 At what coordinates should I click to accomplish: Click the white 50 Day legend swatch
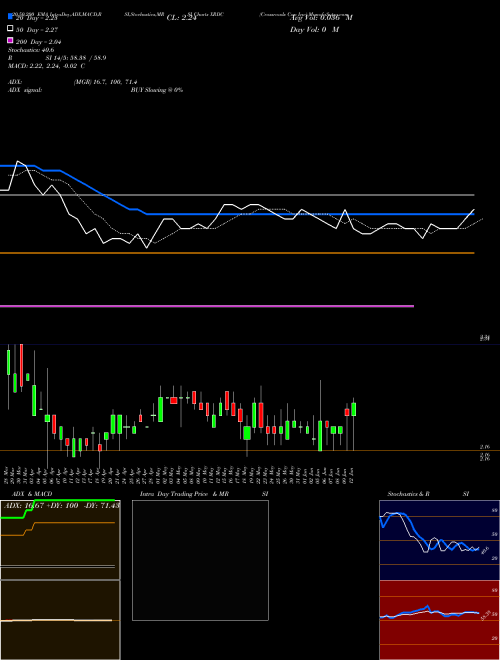click(11, 28)
